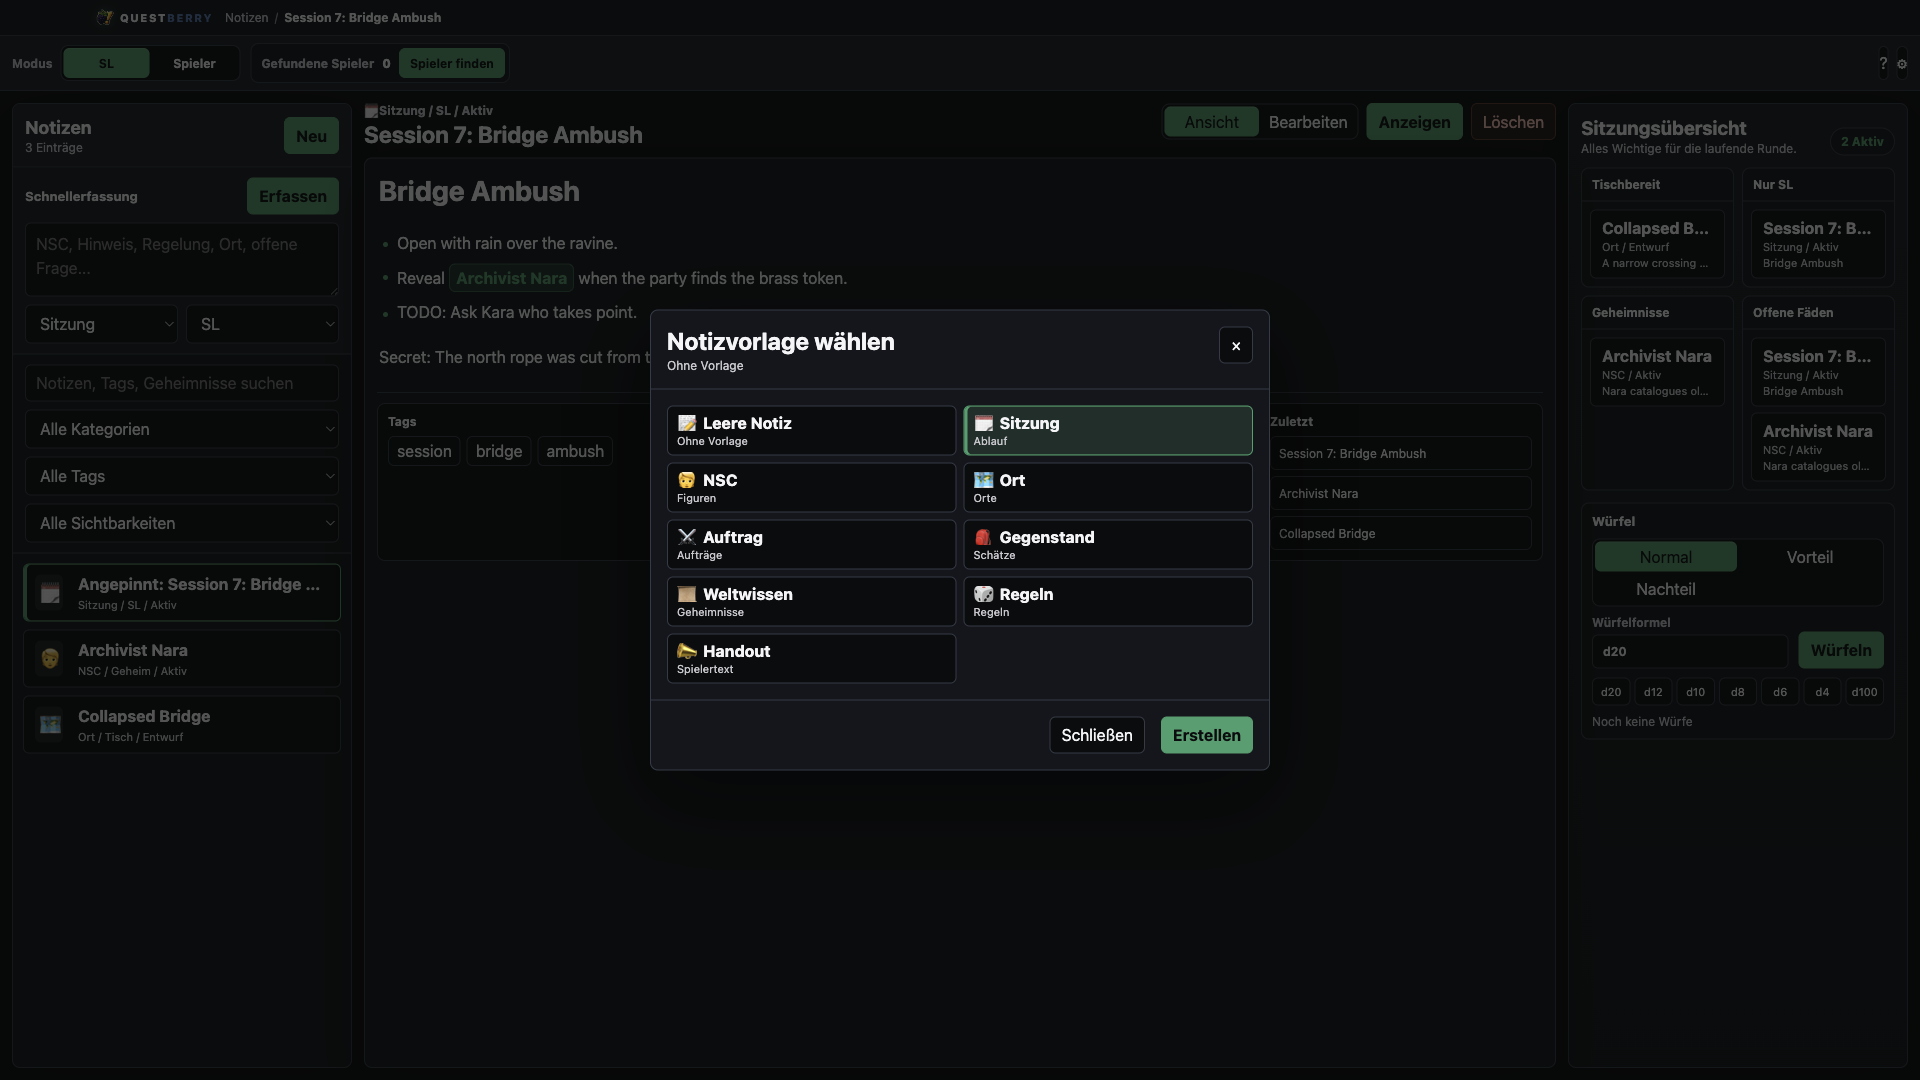Screen dimensions: 1920x1080
Task: Open the help question mark icon
Action: 1883,63
